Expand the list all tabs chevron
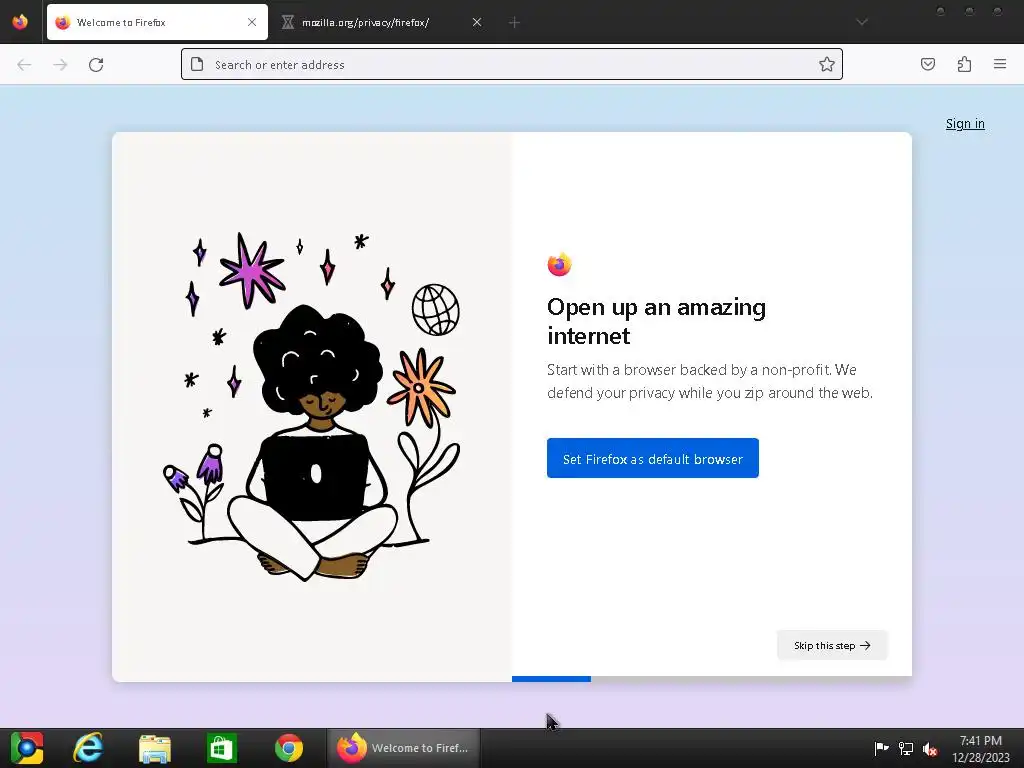This screenshot has width=1024, height=768. tap(862, 22)
